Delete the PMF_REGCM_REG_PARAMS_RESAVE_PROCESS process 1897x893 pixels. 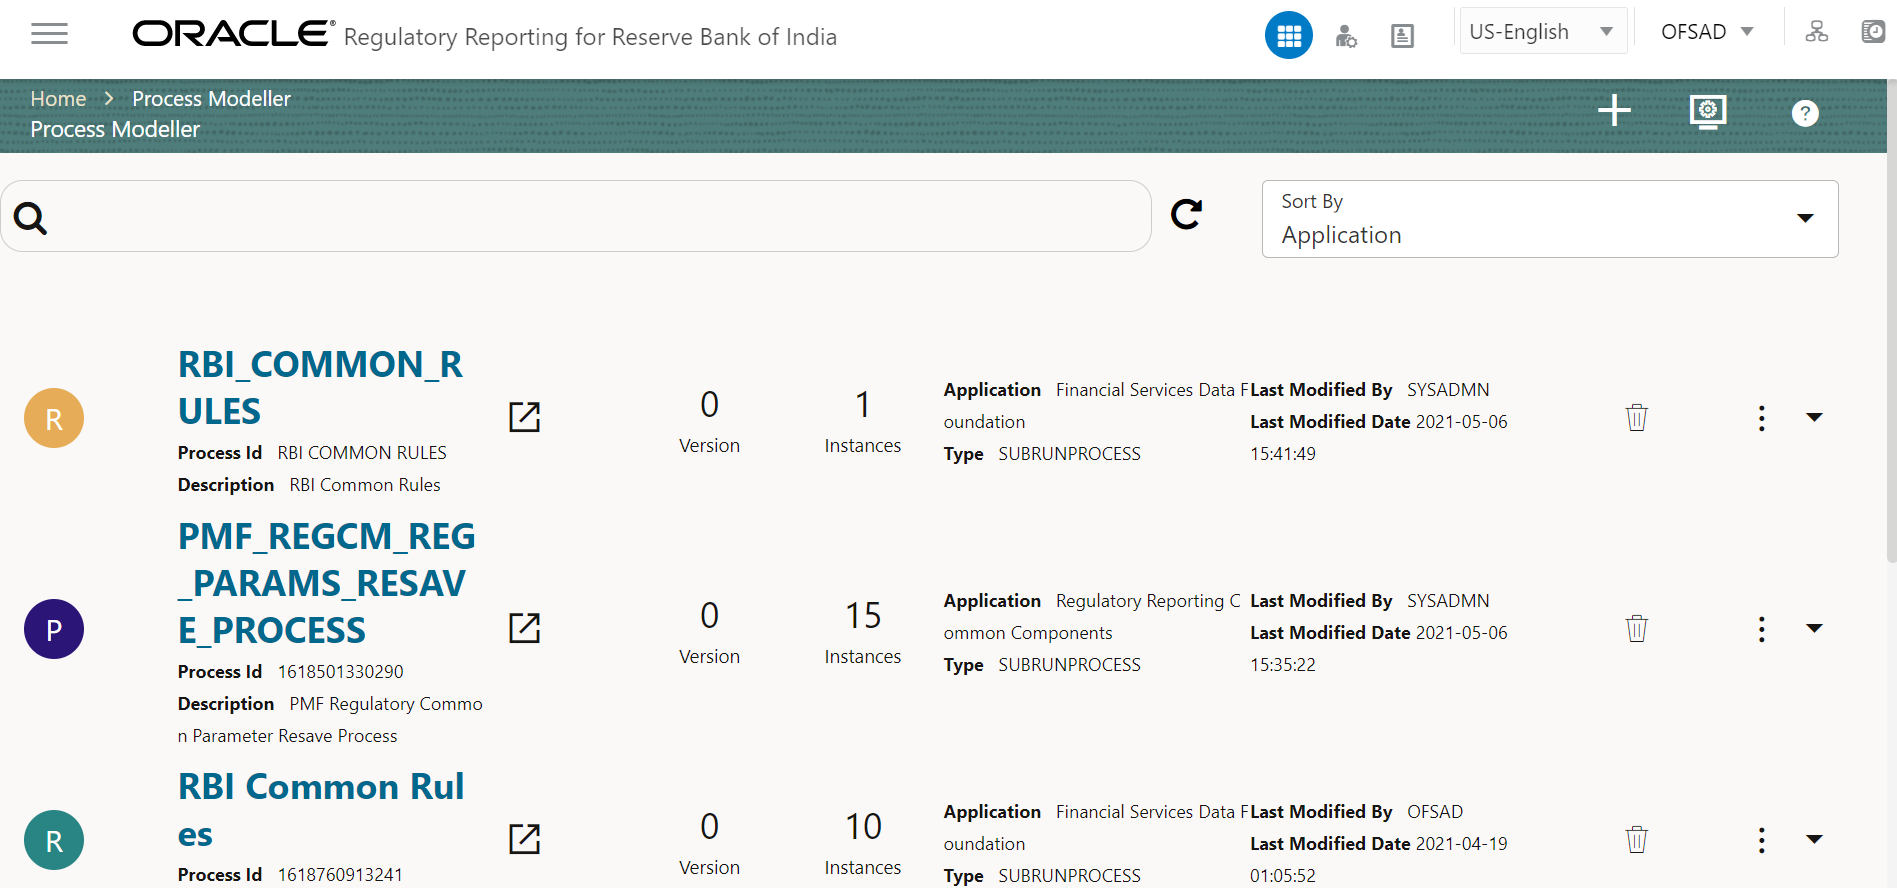coord(1636,628)
